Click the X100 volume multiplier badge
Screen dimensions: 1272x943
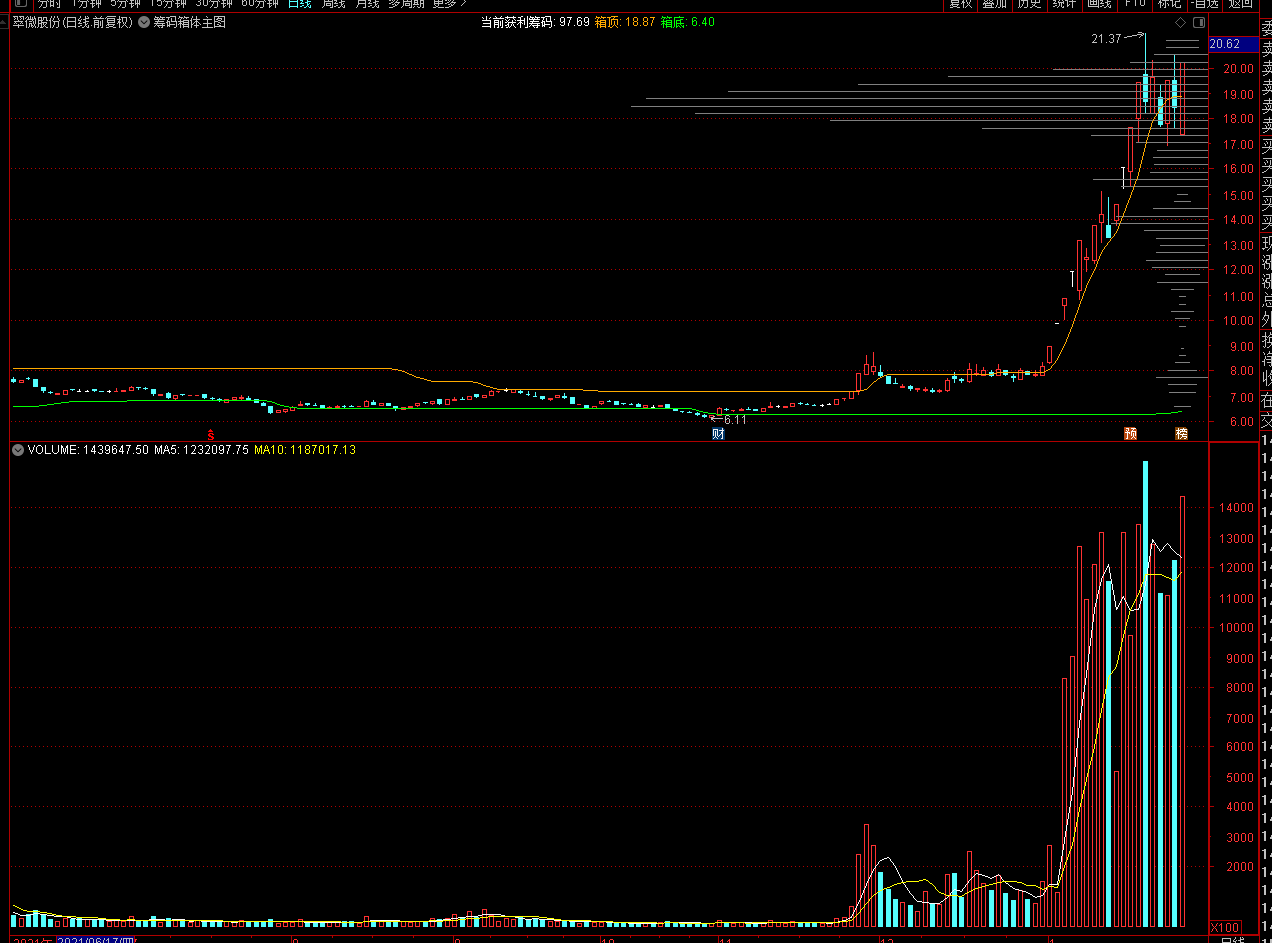1225,928
